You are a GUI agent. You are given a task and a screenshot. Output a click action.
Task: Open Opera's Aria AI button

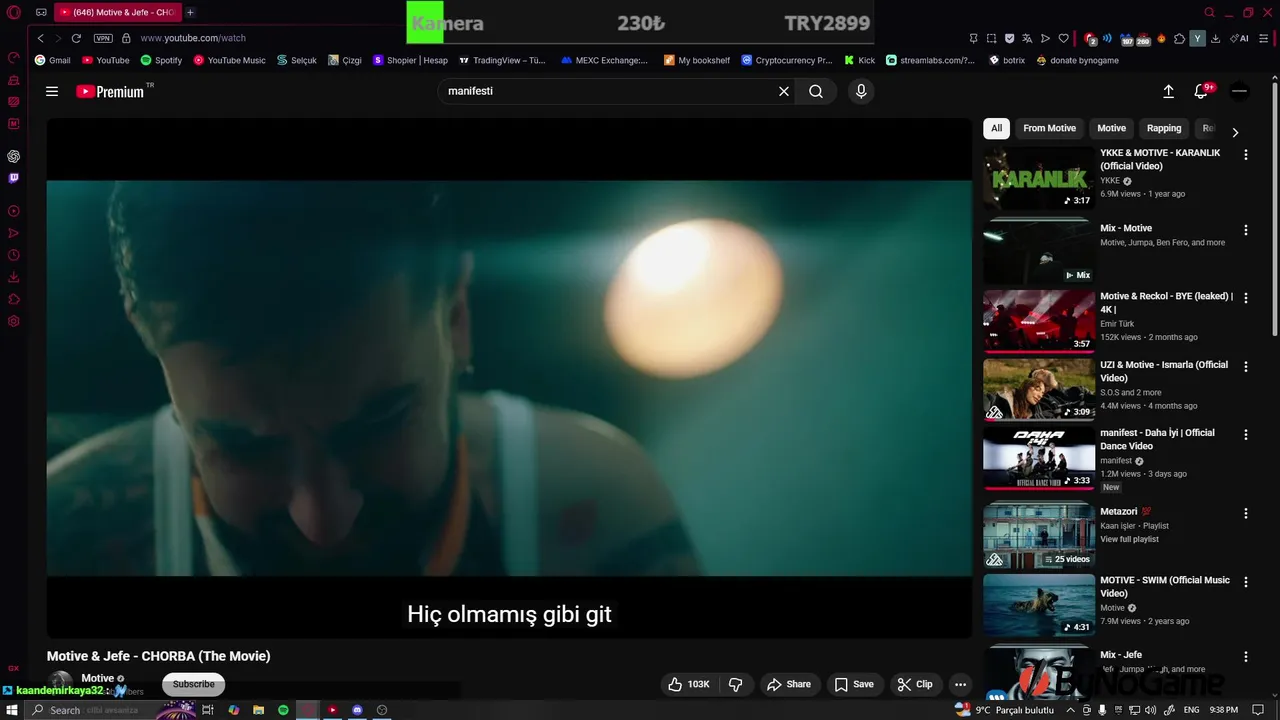point(1240,38)
